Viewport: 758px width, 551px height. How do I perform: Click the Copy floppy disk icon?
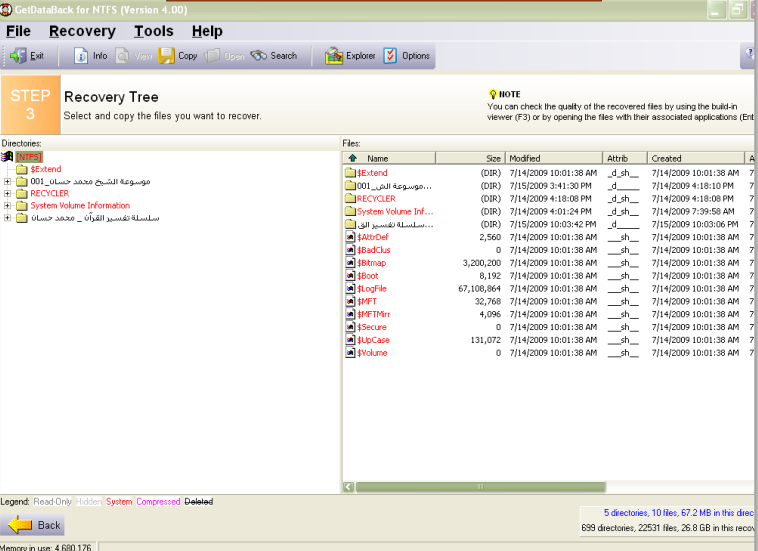click(x=166, y=56)
